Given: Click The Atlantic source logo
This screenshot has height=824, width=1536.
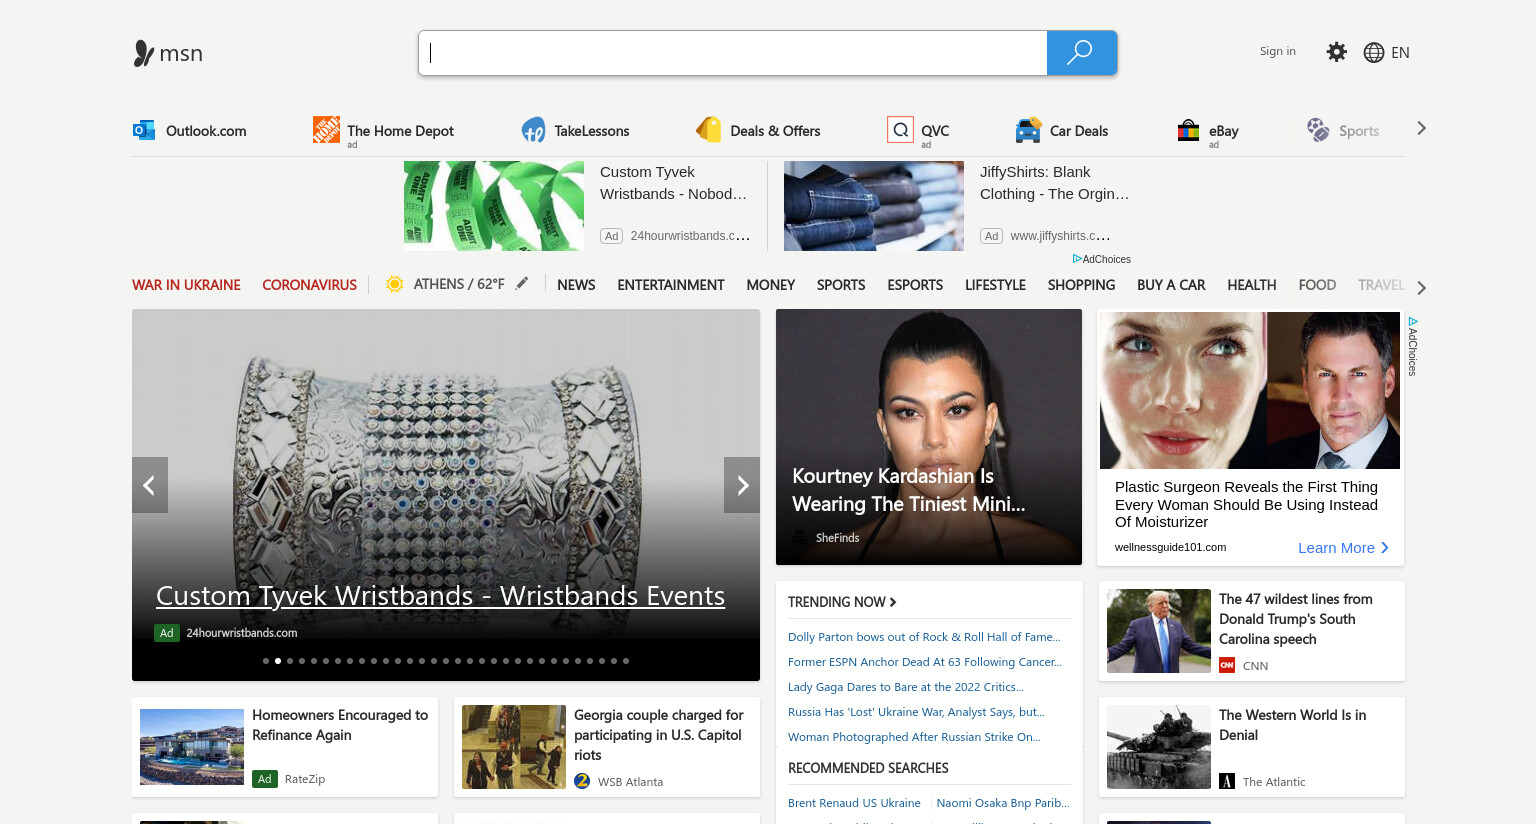Looking at the screenshot, I should point(1227,781).
